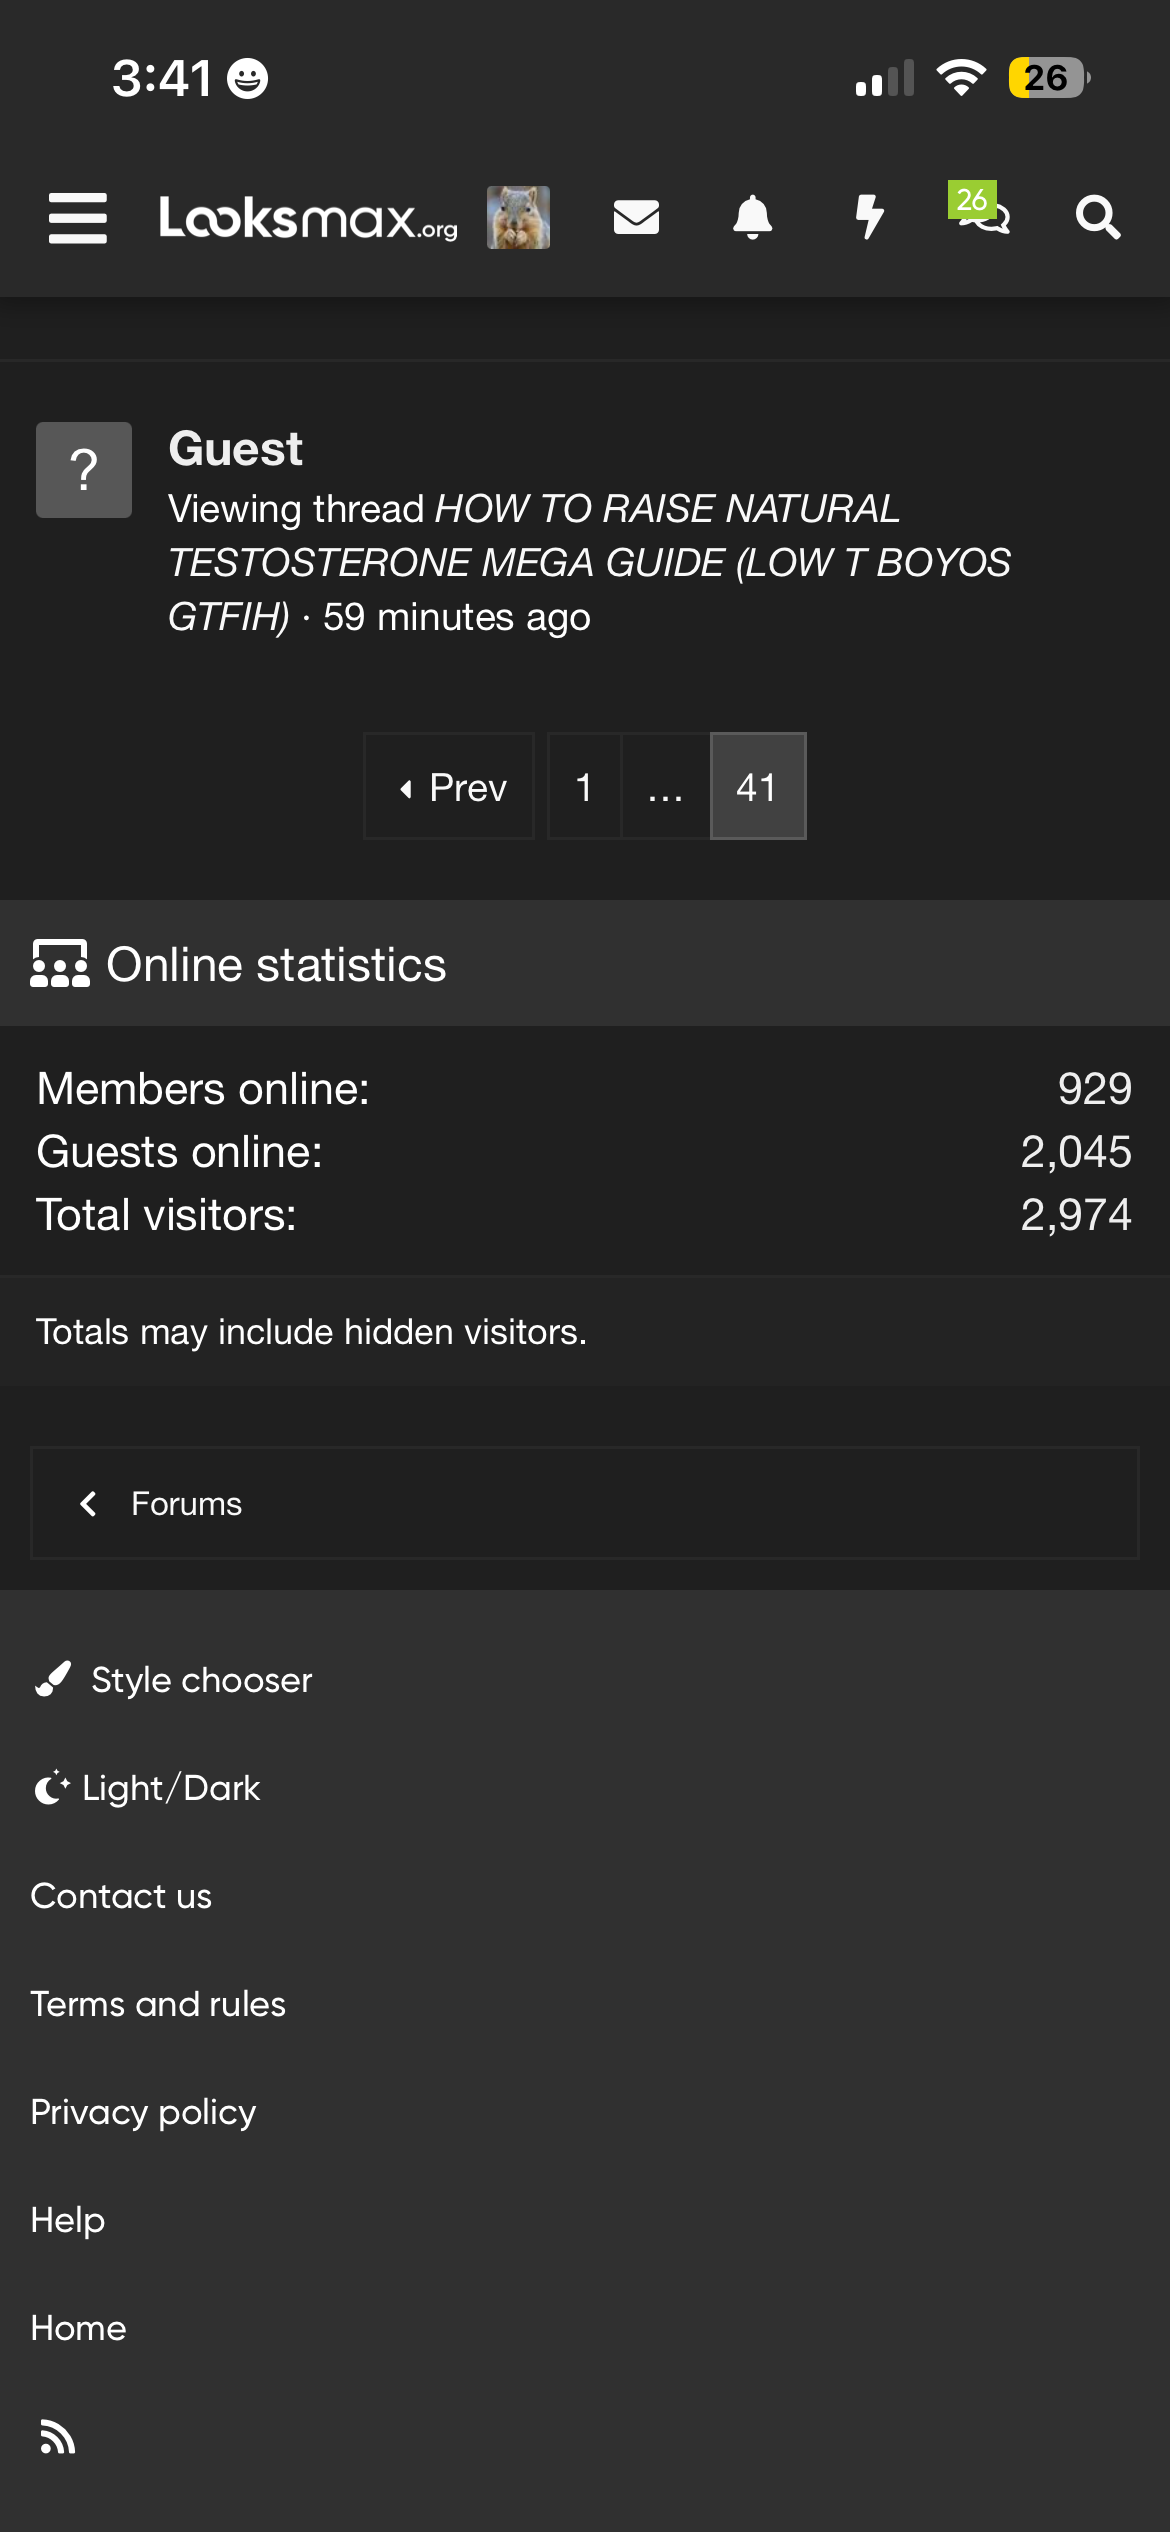Tap the hidden visitors note text
Viewport: 1170px width, 2532px height.
[311, 1332]
